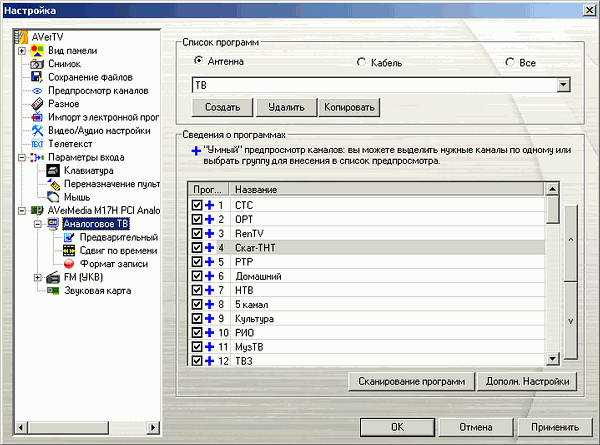Click Сканирование программ button
This screenshot has width=600, height=445.
tap(411, 381)
